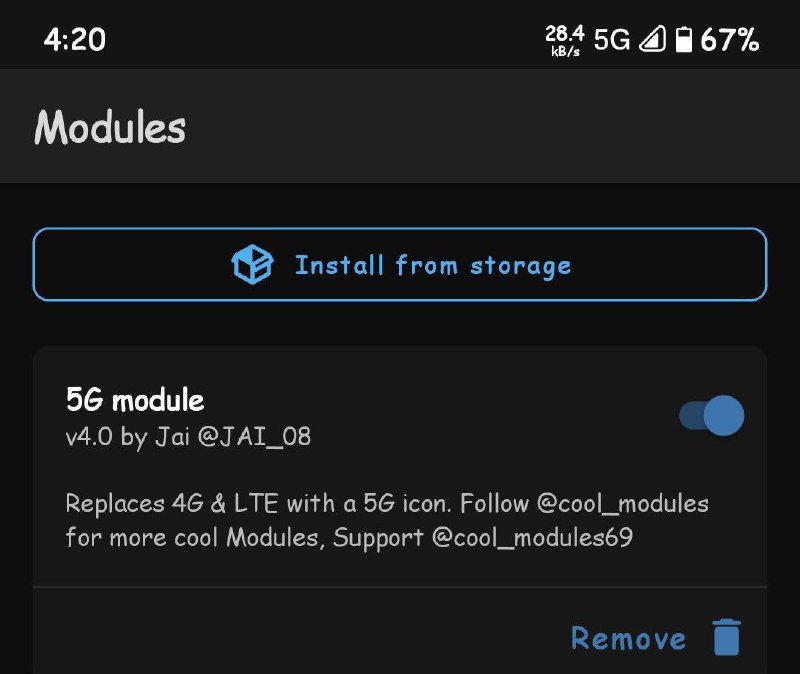Tap the @cool_modules mention in description
The height and width of the screenshot is (674, 800).
click(x=622, y=504)
